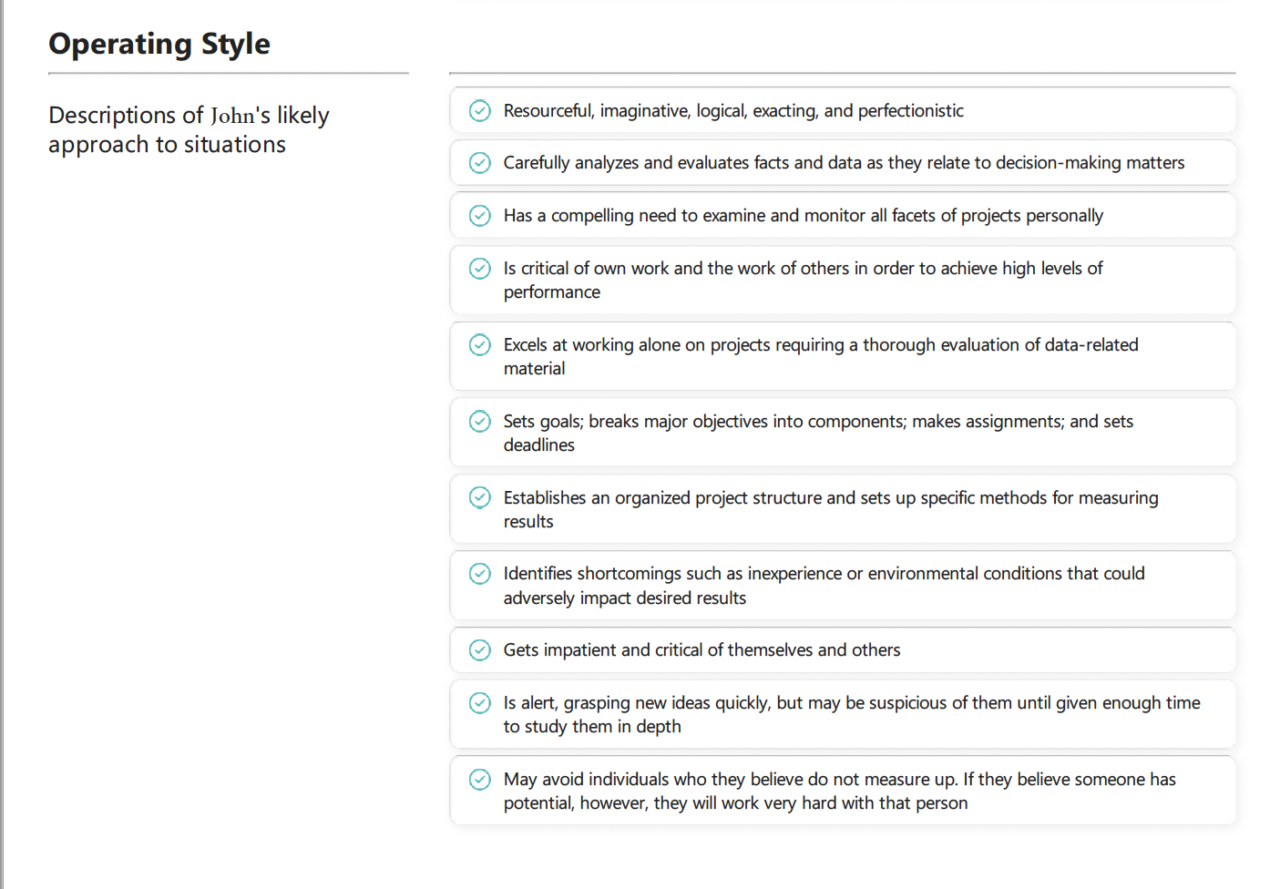Image resolution: width=1280 pixels, height=889 pixels.
Task: Click check icon for 'Is critical of own work'
Action: 480,268
